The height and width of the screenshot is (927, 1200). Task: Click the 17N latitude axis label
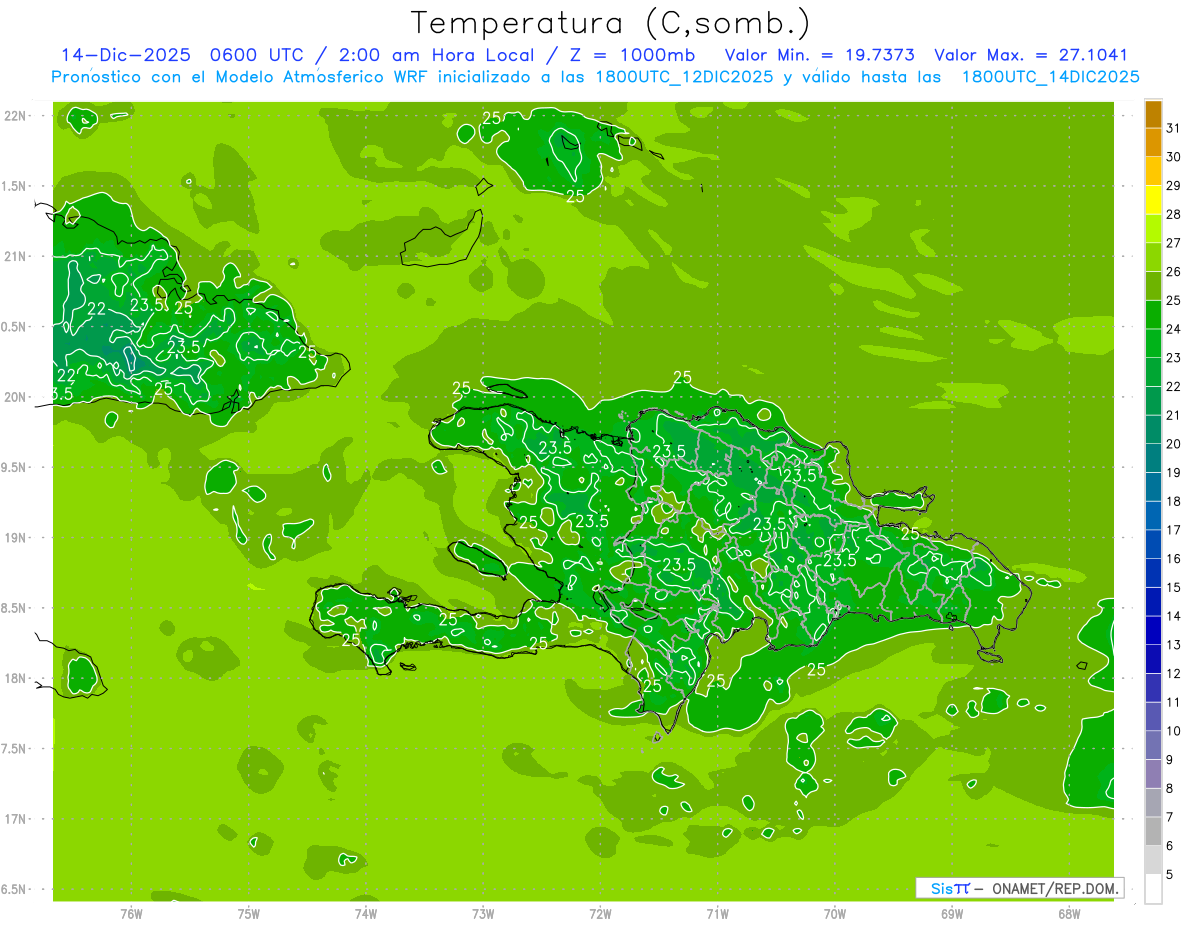17,819
